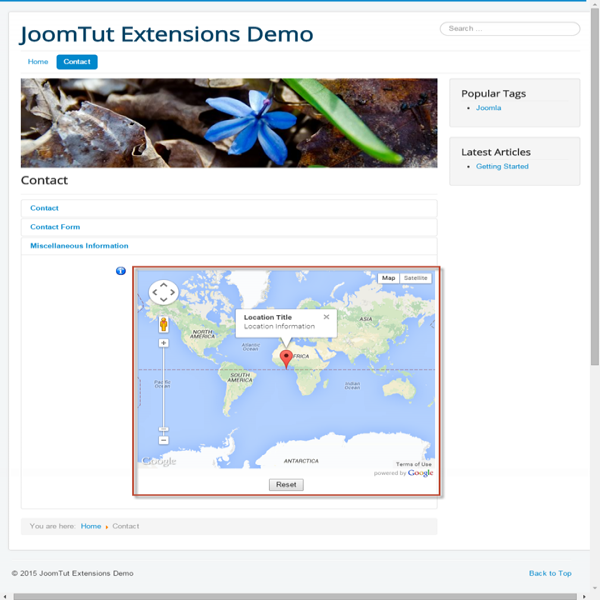
Task: Click the JoomTut Extensions Demo site title
Action: pyautogui.click(x=167, y=34)
